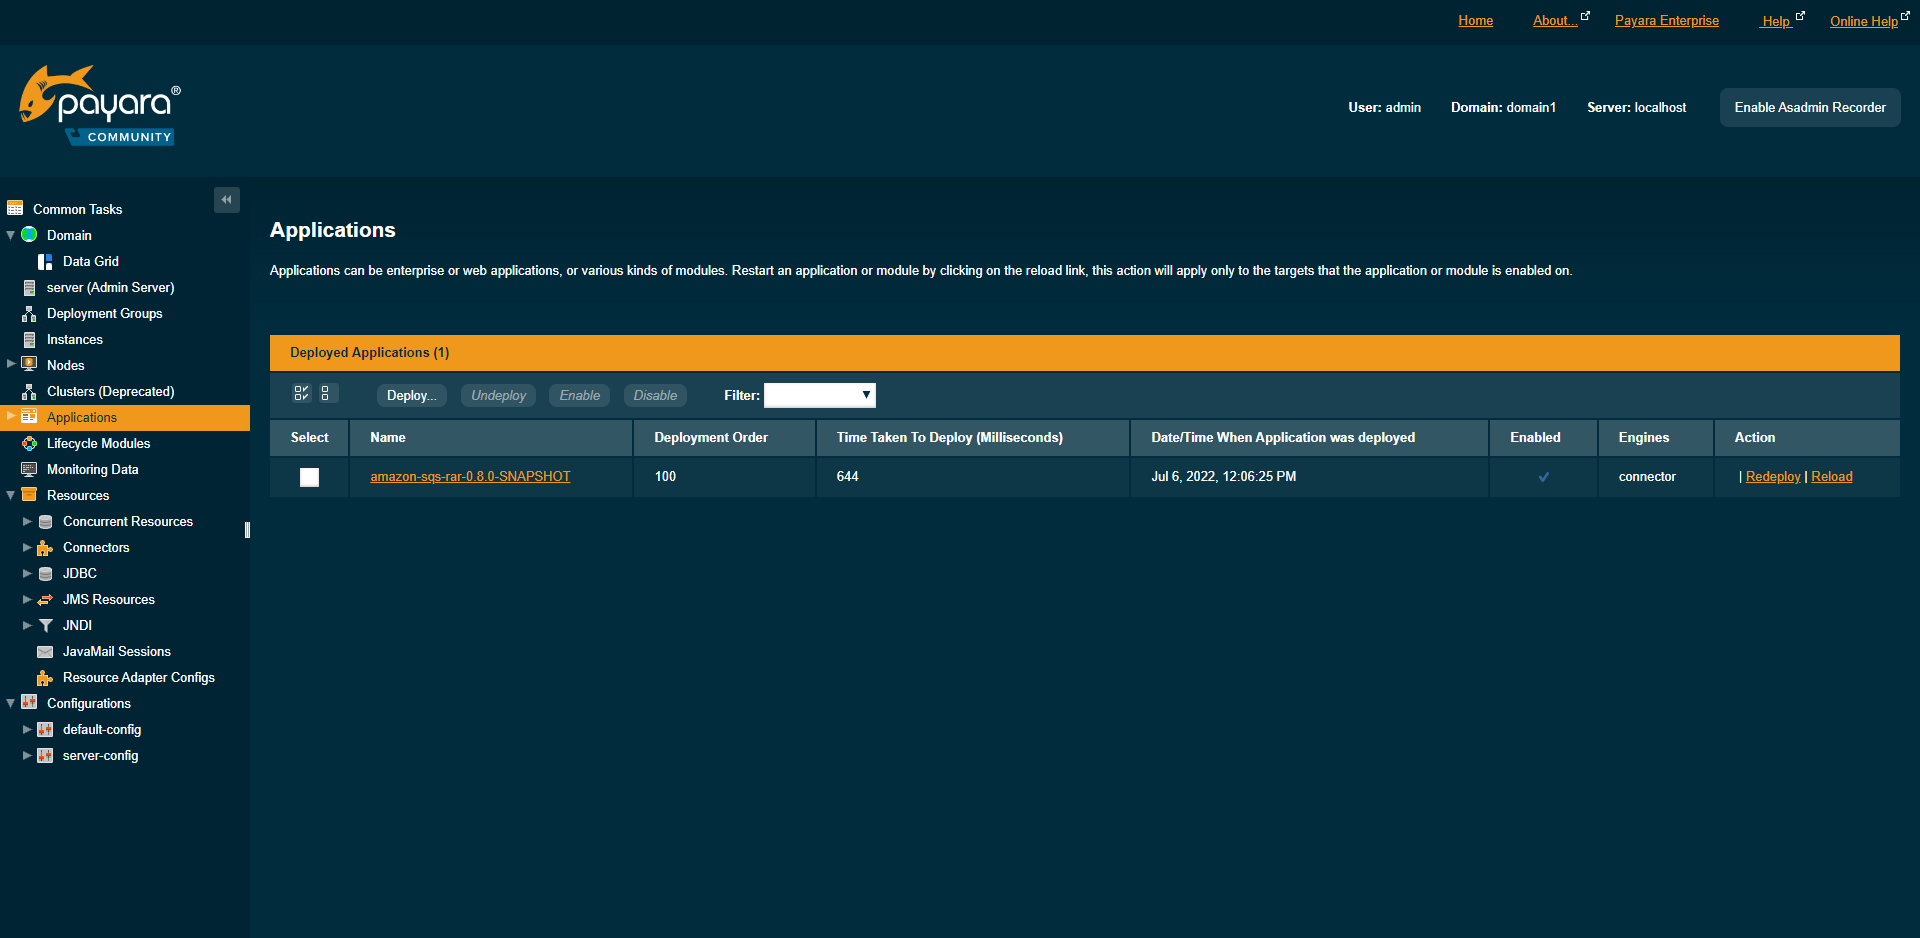The height and width of the screenshot is (938, 1920).
Task: Expand the Nodes tree item
Action: [9, 365]
